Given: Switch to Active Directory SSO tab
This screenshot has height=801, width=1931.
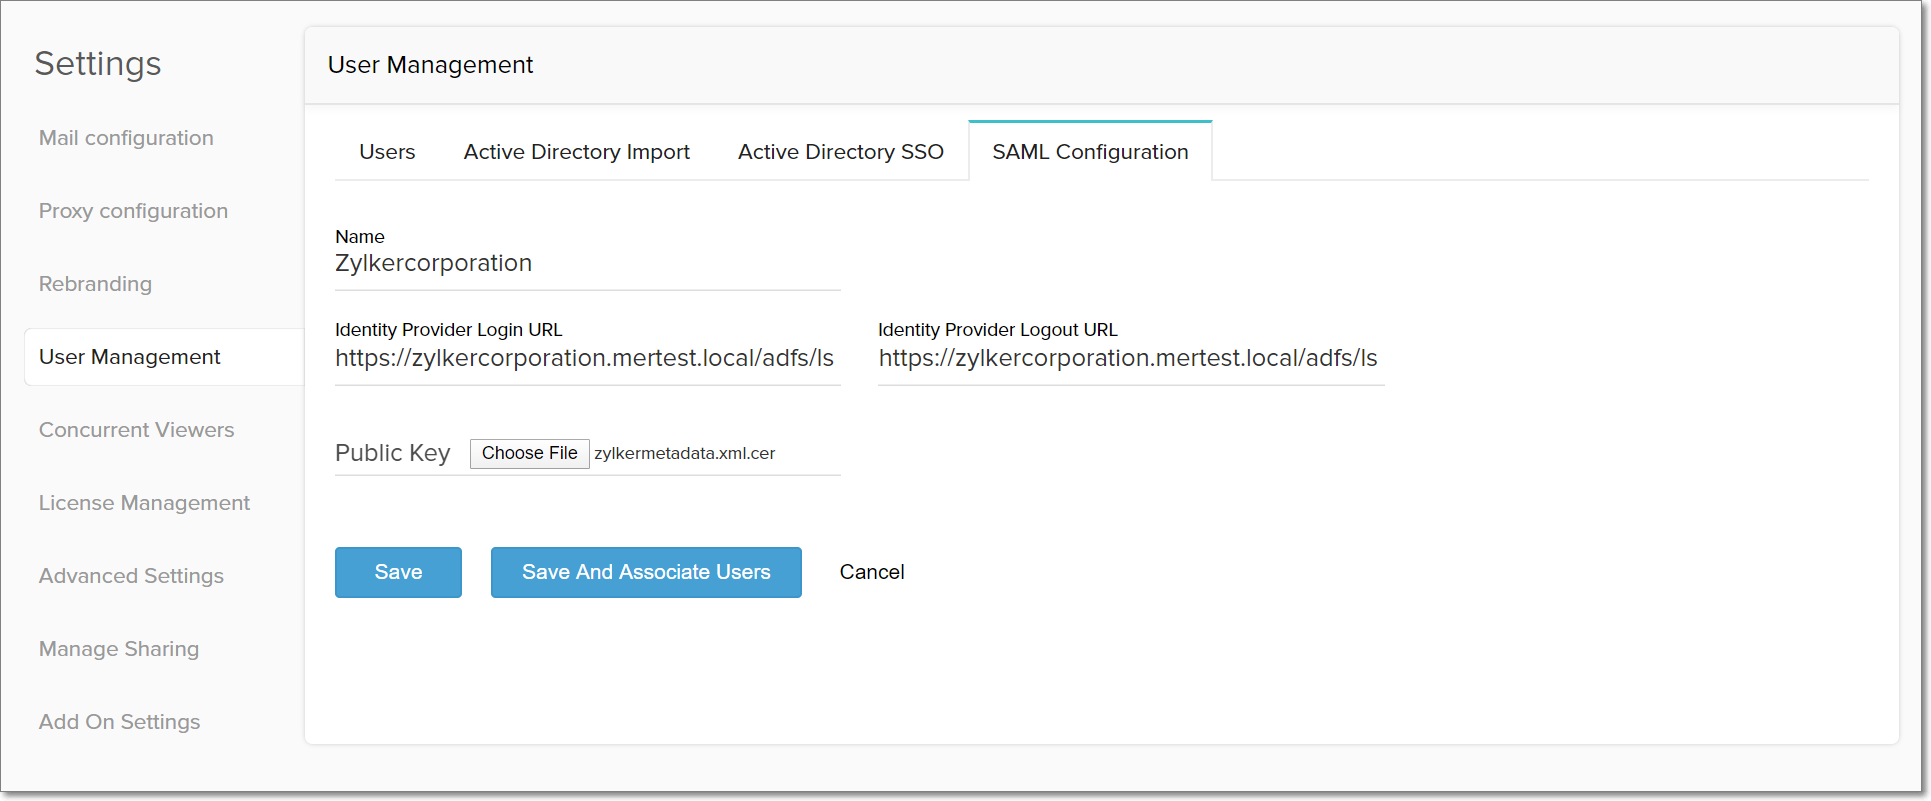Looking at the screenshot, I should click(840, 152).
